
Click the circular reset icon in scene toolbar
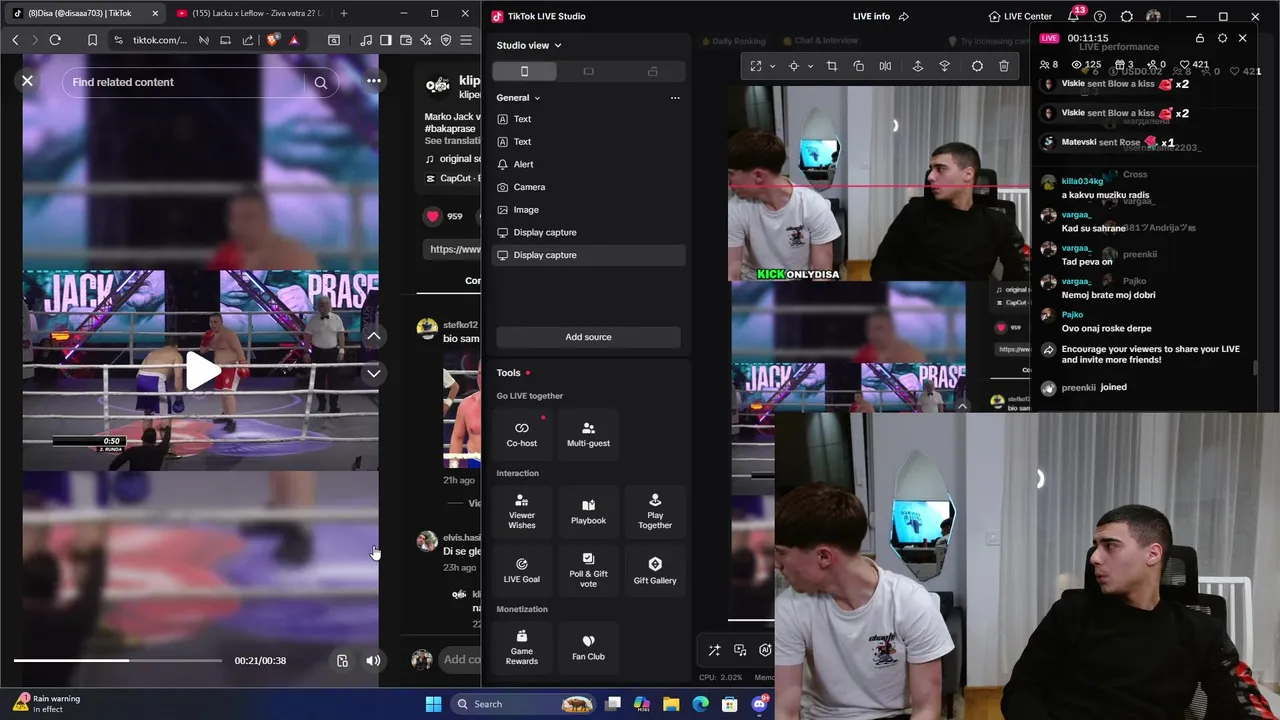click(977, 66)
